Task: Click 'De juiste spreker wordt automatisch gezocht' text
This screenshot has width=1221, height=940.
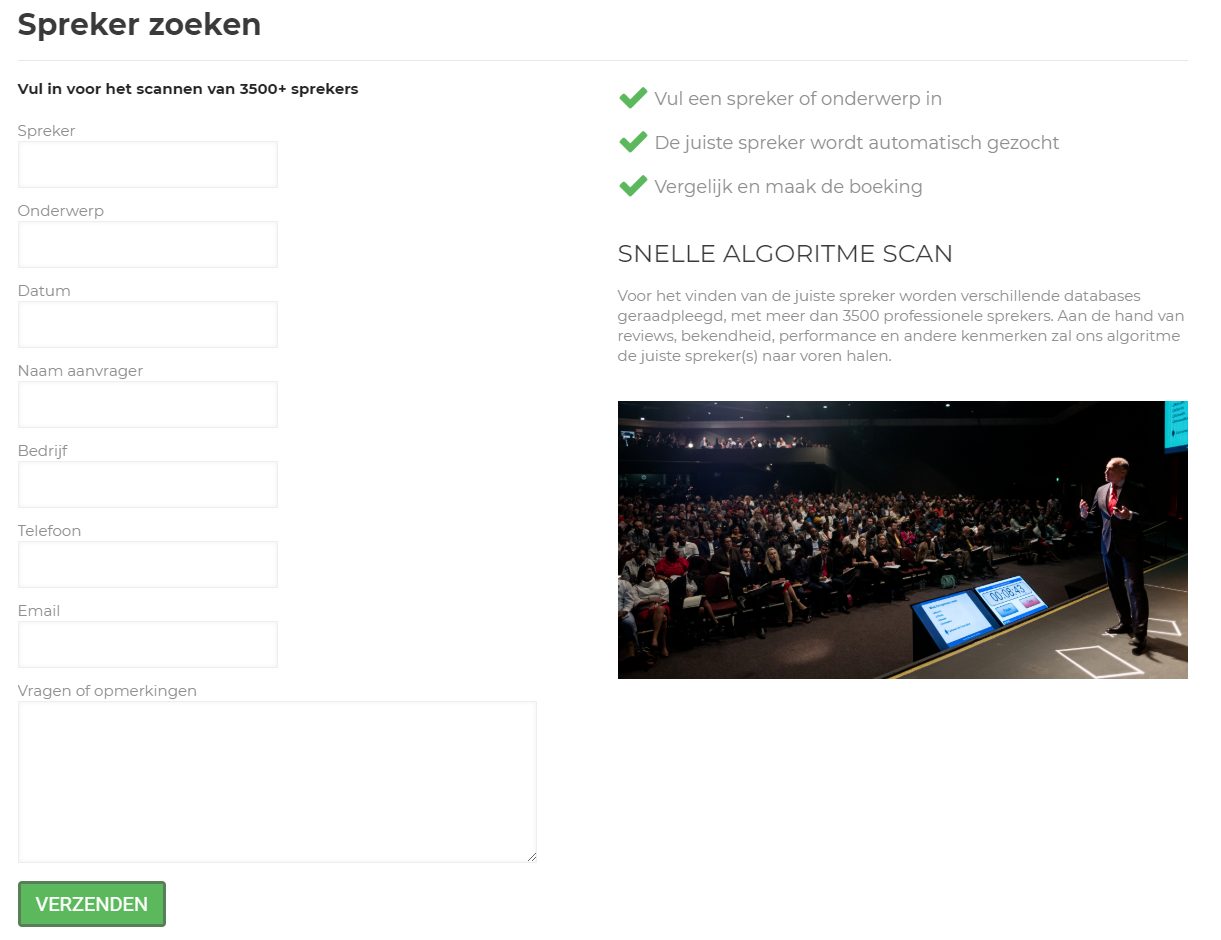Action: [857, 143]
